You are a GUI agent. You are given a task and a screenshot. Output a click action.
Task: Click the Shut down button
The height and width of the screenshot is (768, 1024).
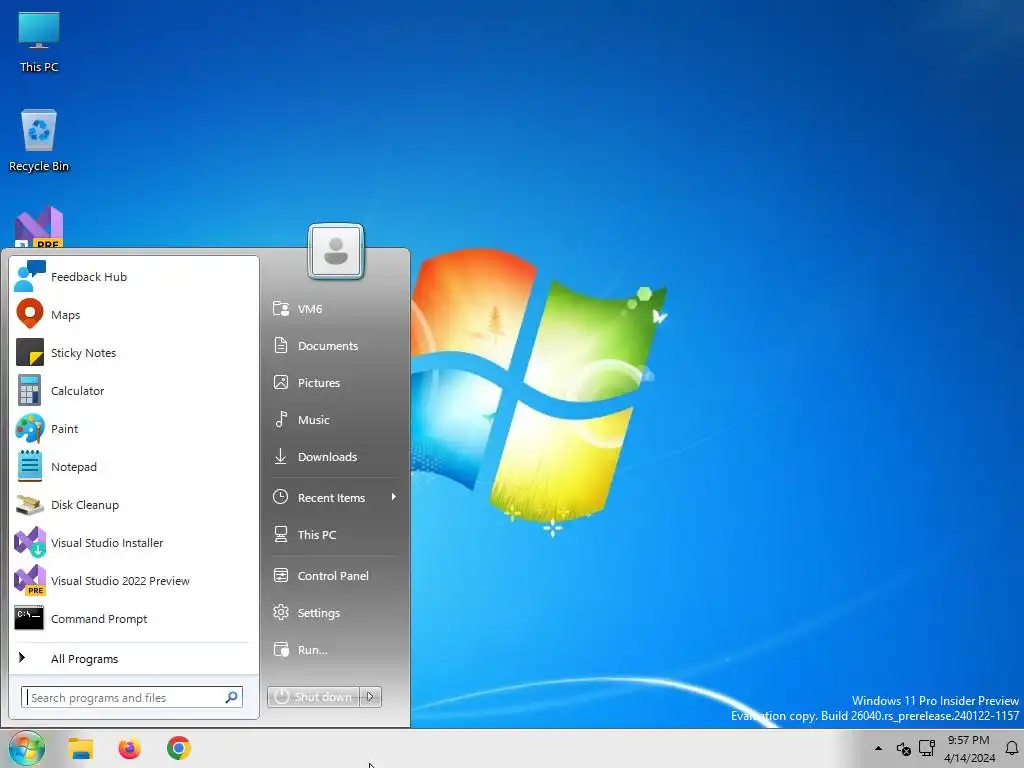coord(313,697)
